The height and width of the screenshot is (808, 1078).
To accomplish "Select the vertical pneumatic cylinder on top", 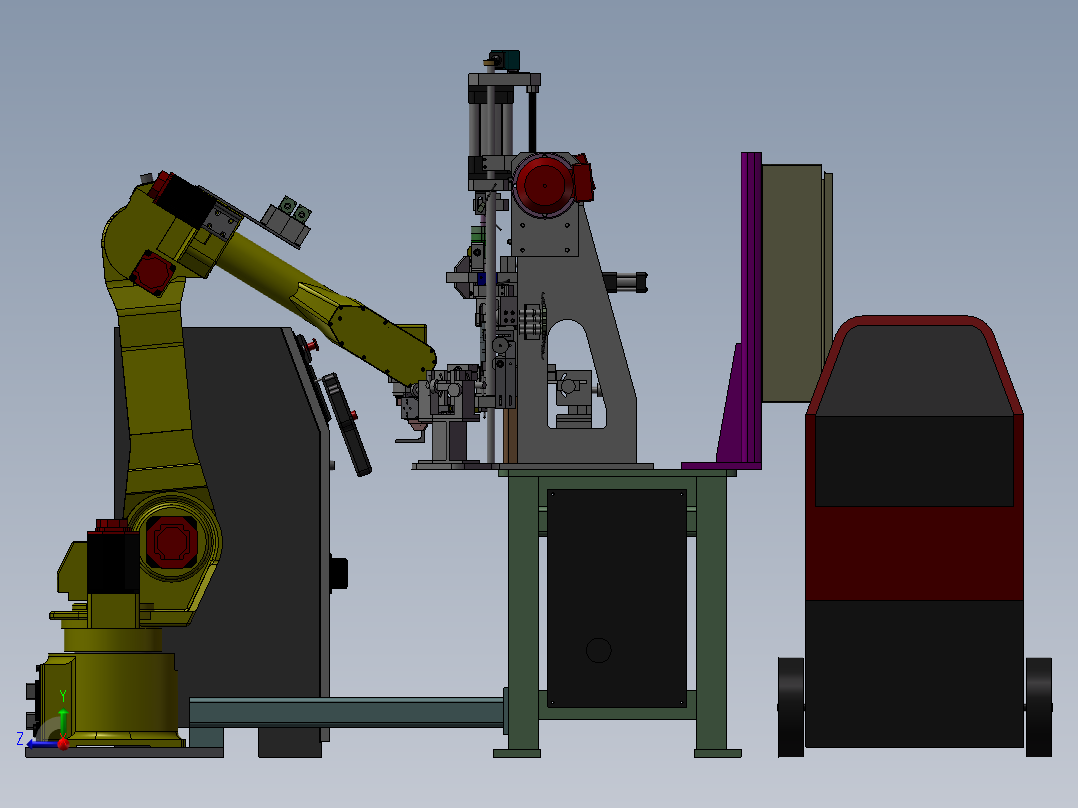I will coord(491,131).
